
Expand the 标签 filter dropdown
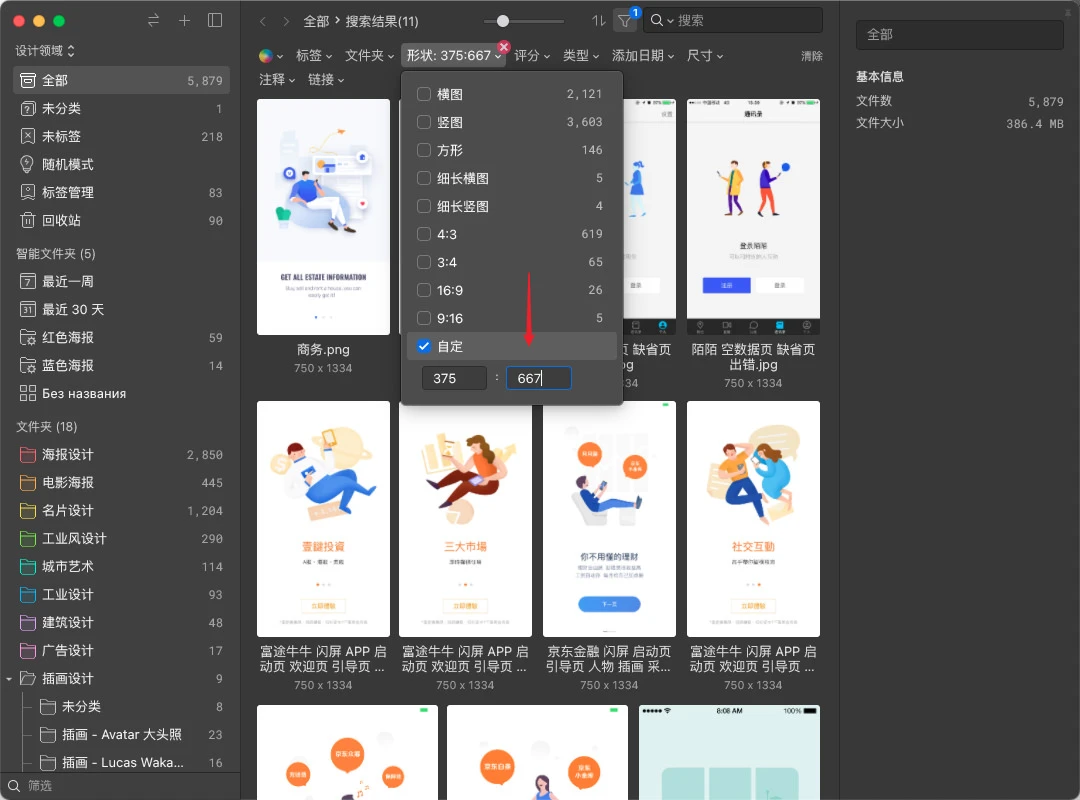tap(314, 56)
